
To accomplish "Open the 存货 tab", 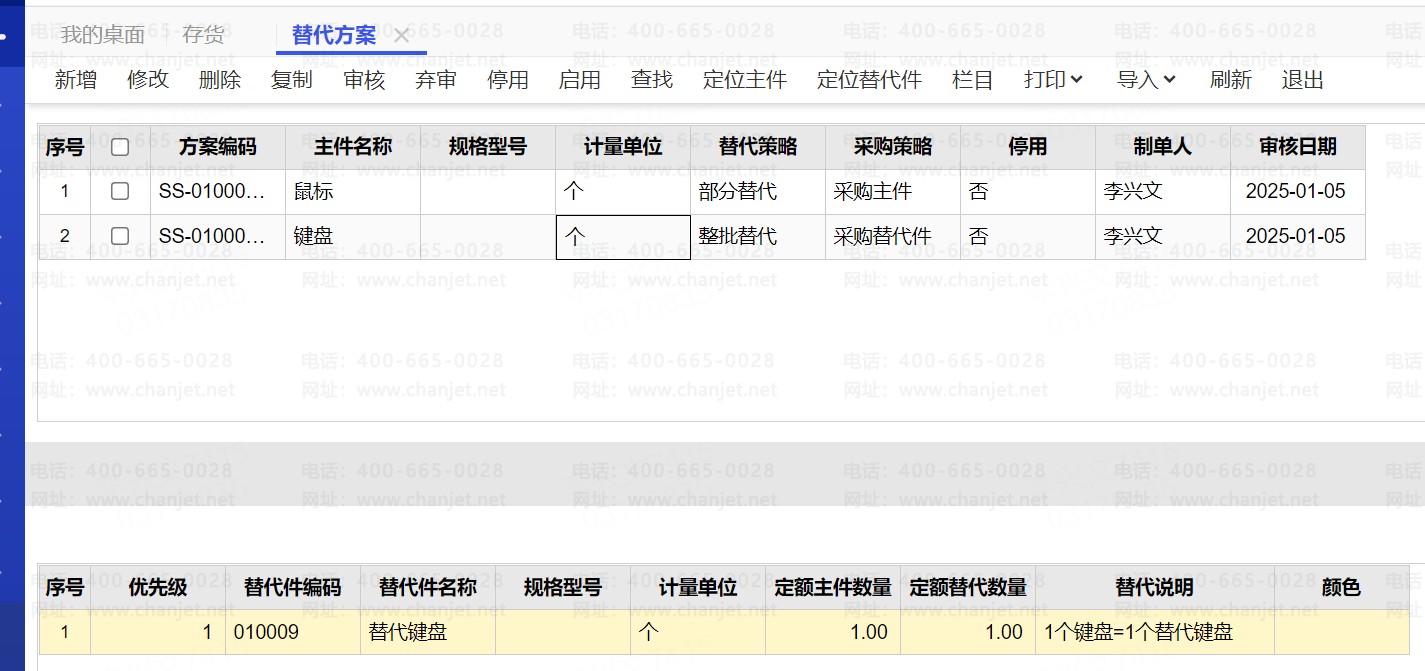I will [203, 35].
